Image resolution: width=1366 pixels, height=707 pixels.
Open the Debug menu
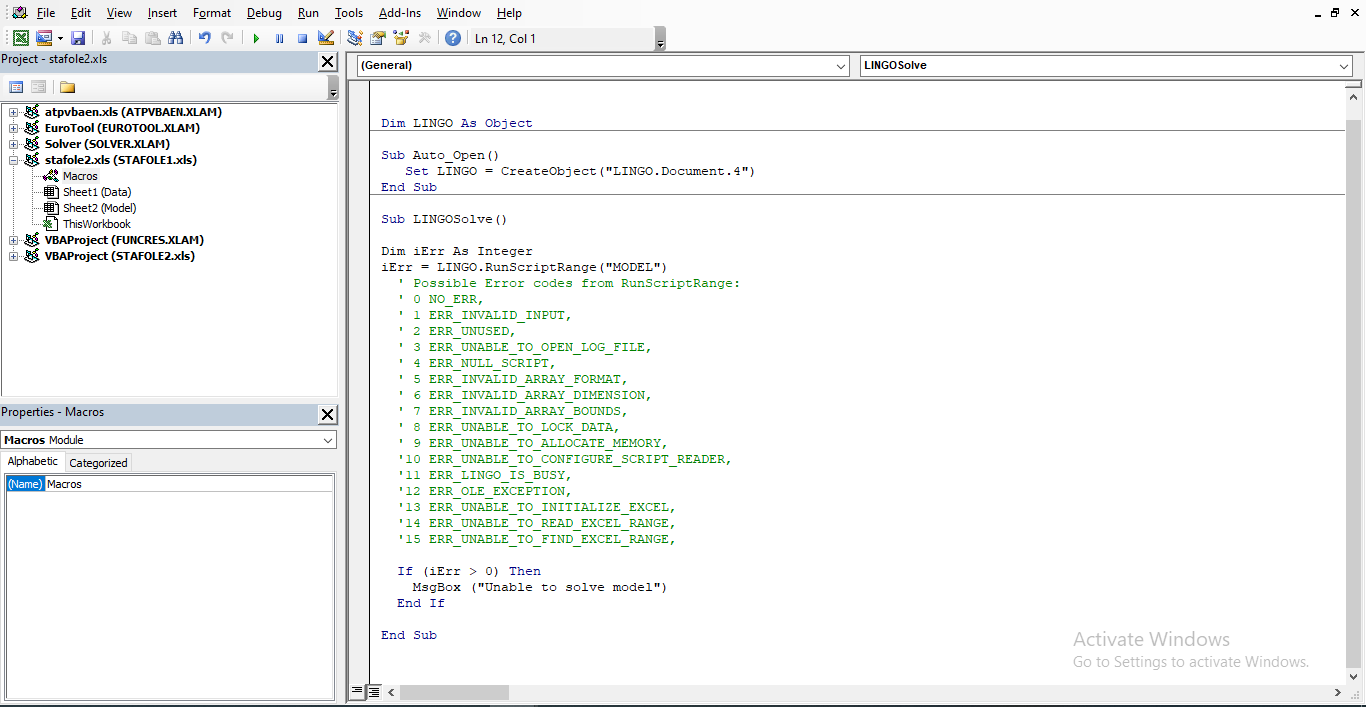coord(264,13)
